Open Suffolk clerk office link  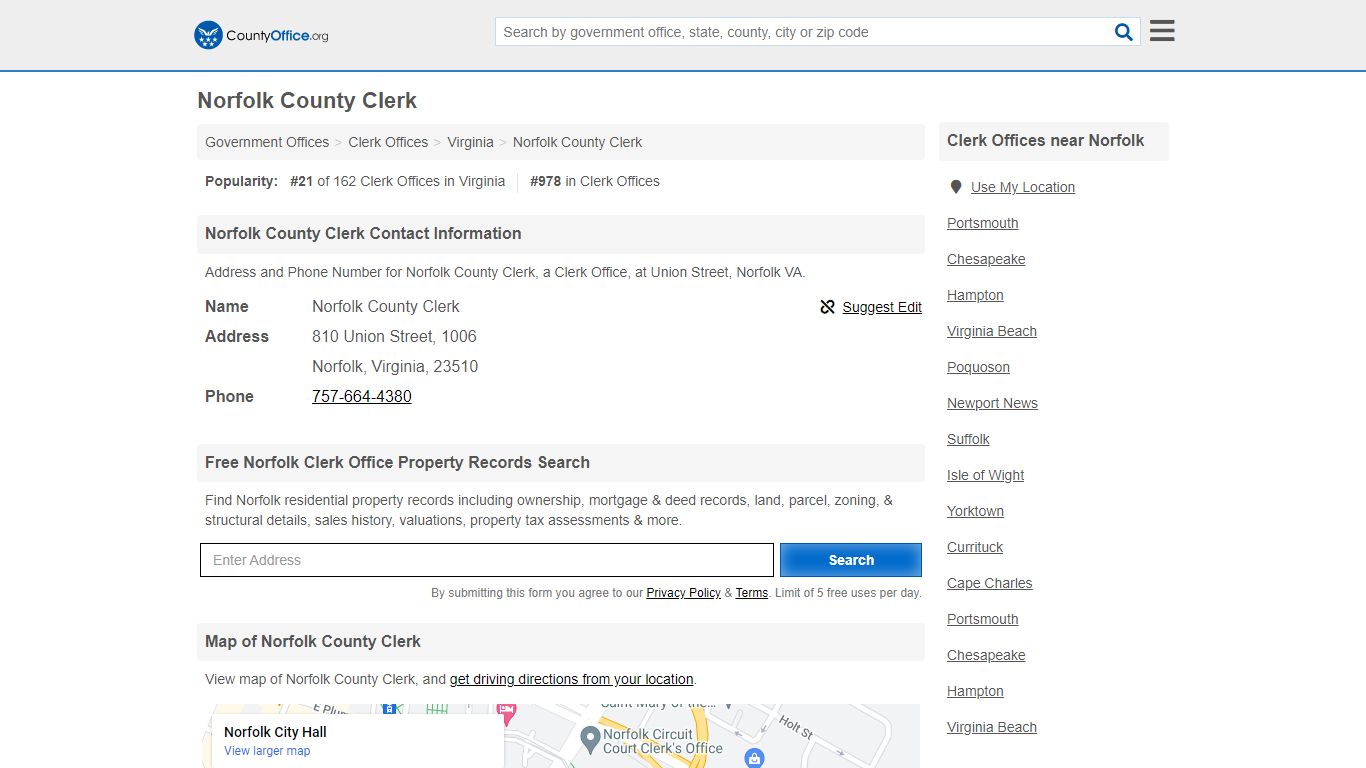click(968, 439)
